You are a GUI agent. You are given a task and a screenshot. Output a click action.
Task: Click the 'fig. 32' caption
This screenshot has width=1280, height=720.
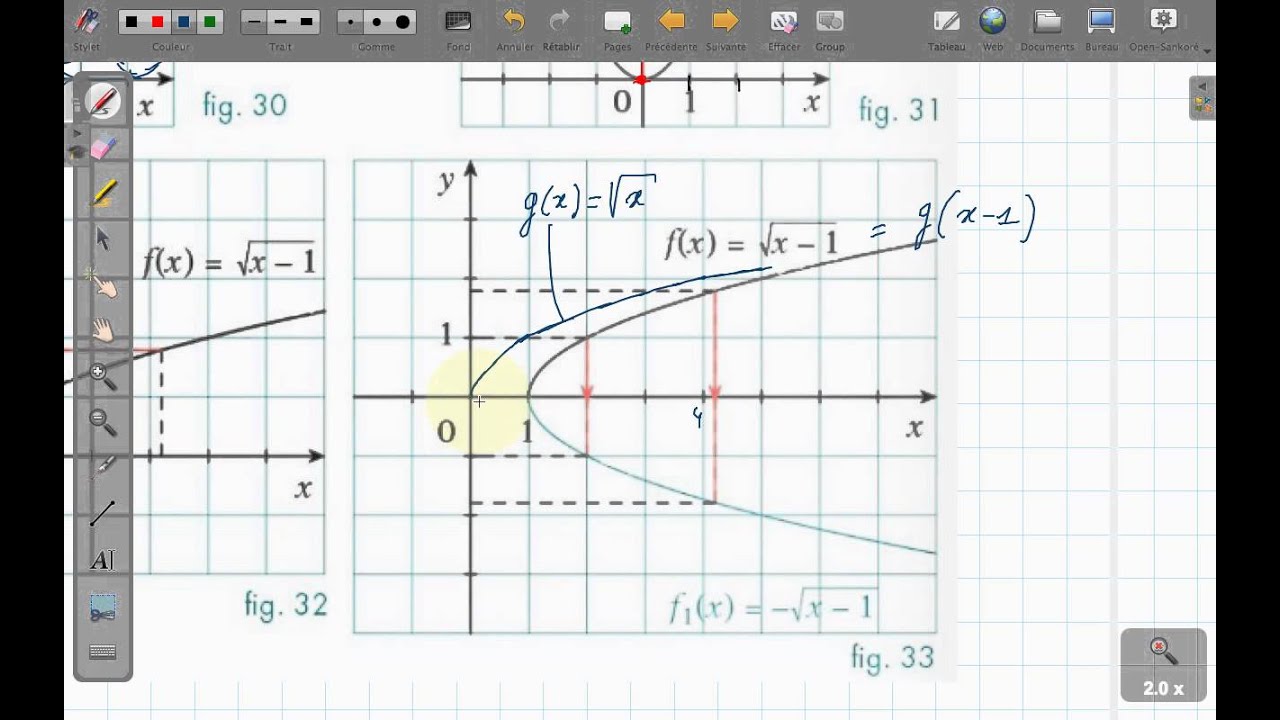(x=286, y=604)
